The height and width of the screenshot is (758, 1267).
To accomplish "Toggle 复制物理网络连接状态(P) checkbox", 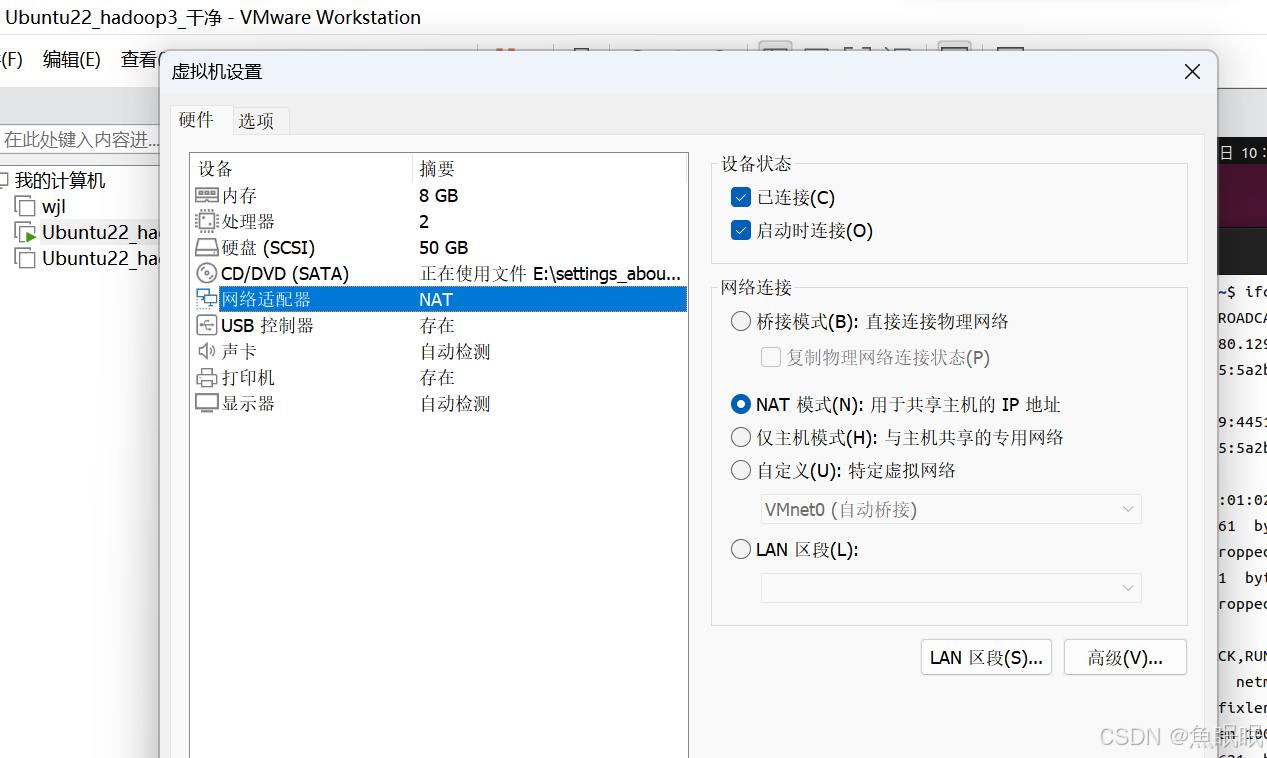I will 771,358.
